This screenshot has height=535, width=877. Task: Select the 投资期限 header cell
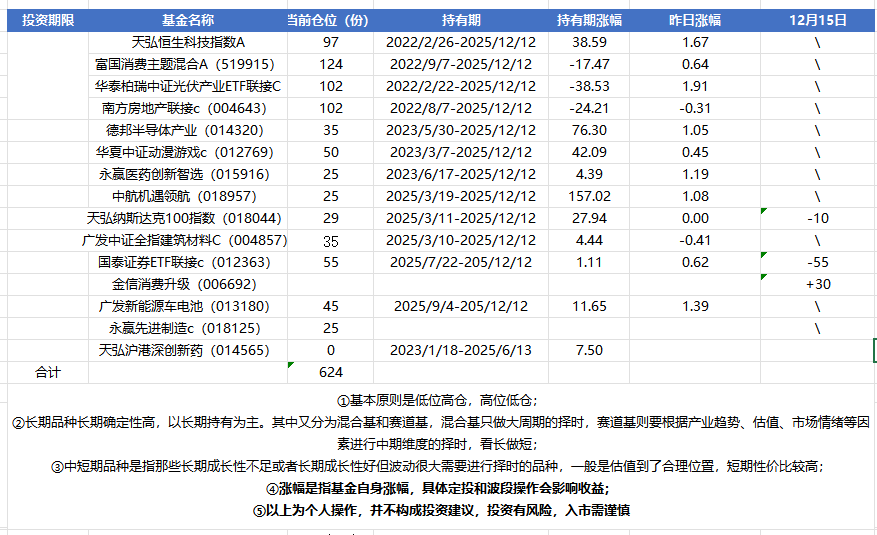pyautogui.click(x=48, y=20)
